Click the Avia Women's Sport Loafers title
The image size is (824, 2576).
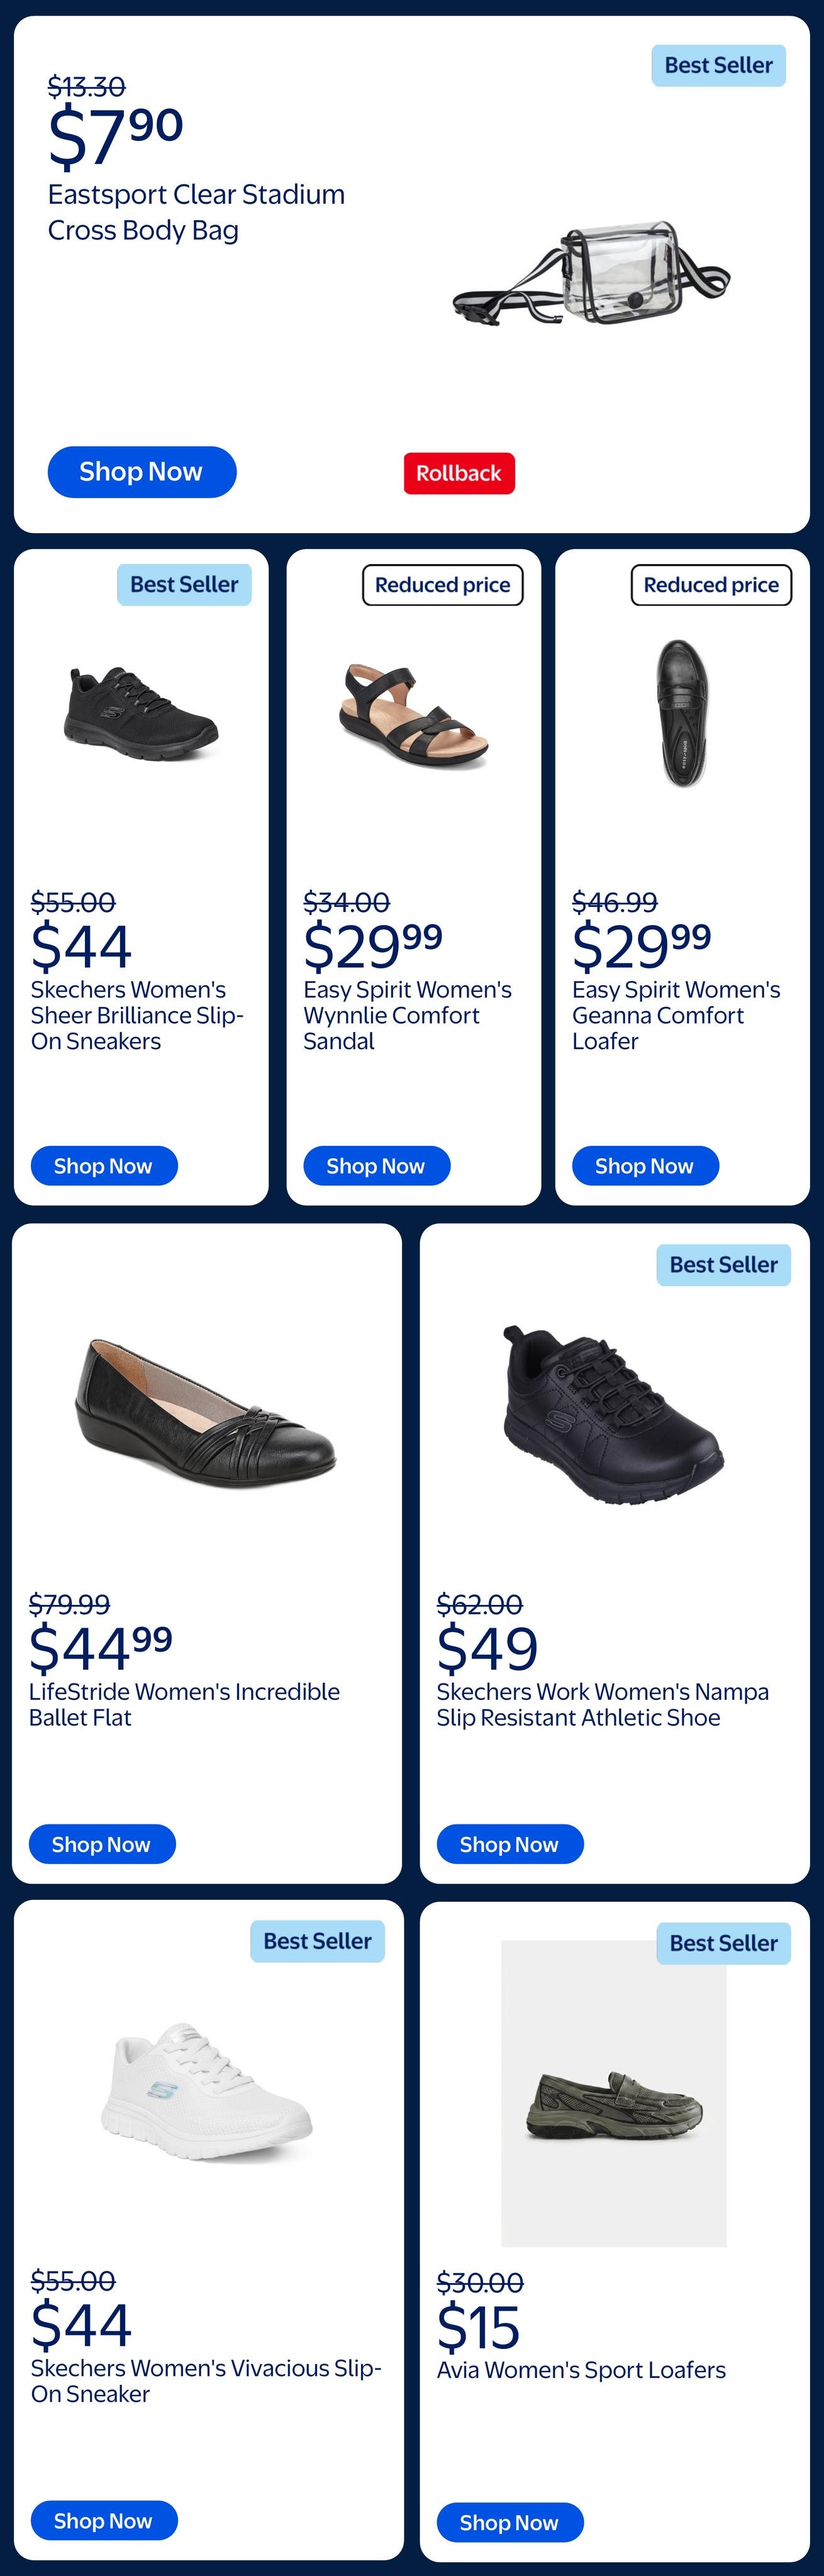[581, 2370]
